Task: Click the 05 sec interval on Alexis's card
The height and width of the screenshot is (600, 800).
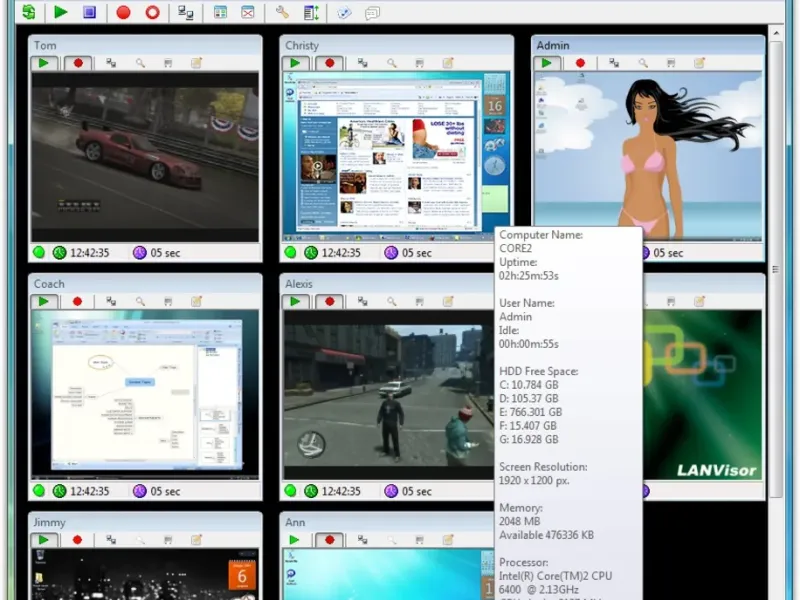Action: pos(408,491)
